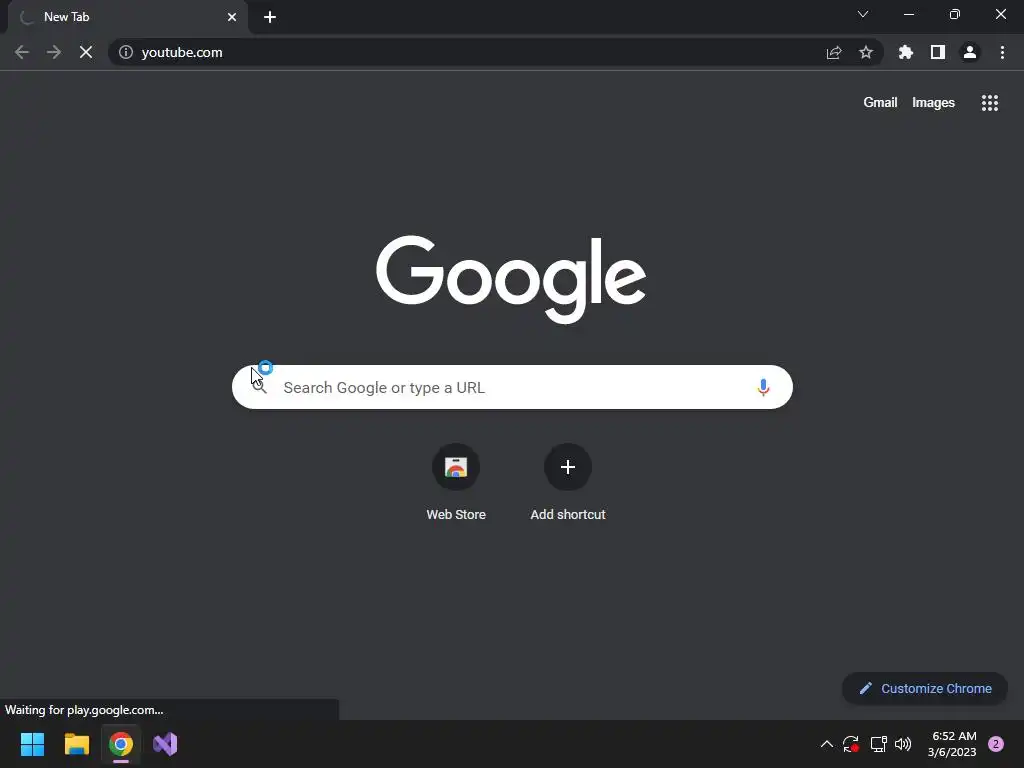Open the Gmail link
The height and width of the screenshot is (768, 1024).
tap(880, 103)
